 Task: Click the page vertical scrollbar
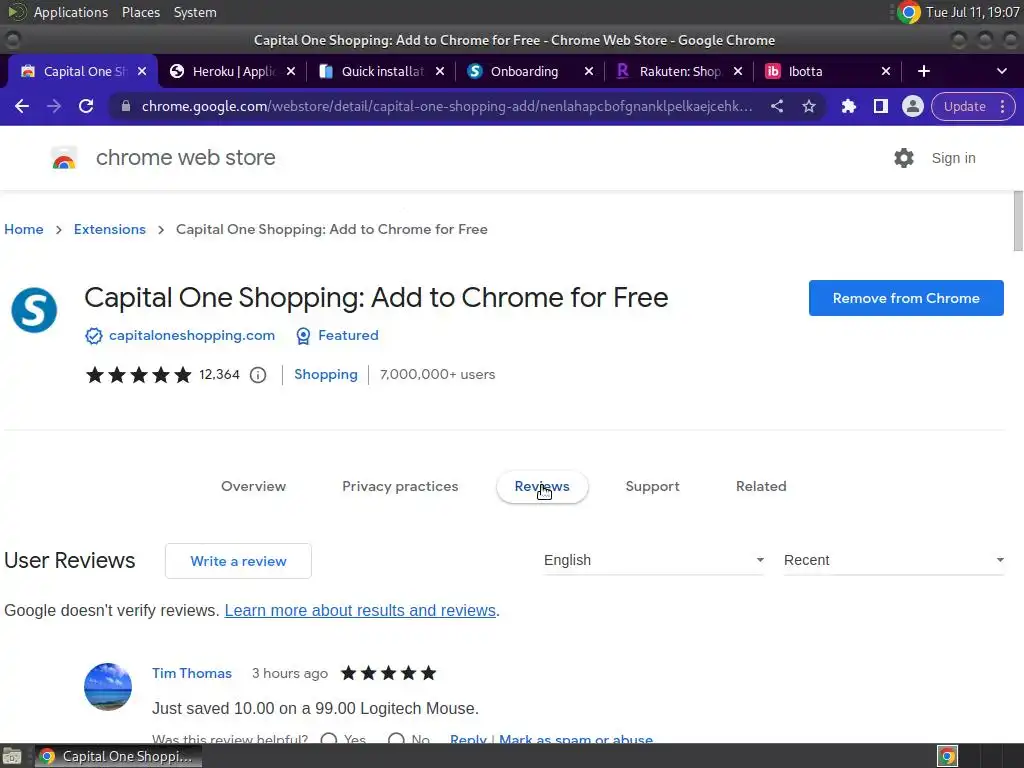pos(1017,221)
